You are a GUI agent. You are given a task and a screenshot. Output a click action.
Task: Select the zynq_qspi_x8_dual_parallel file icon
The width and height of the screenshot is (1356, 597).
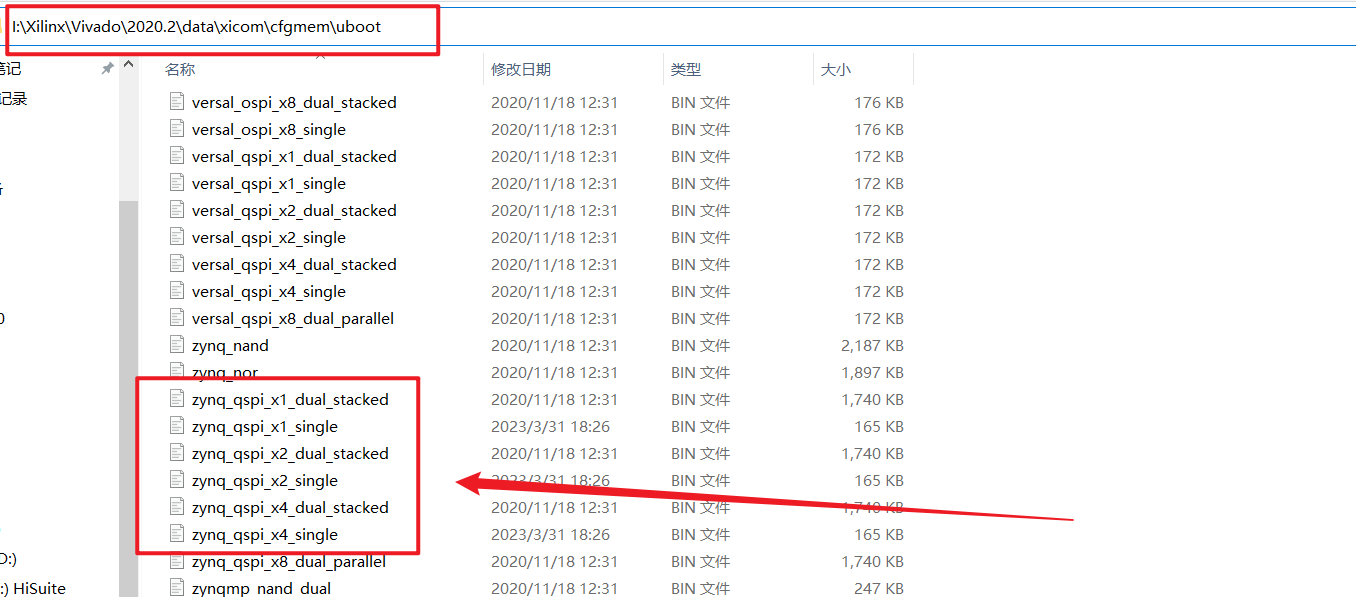coord(177,561)
